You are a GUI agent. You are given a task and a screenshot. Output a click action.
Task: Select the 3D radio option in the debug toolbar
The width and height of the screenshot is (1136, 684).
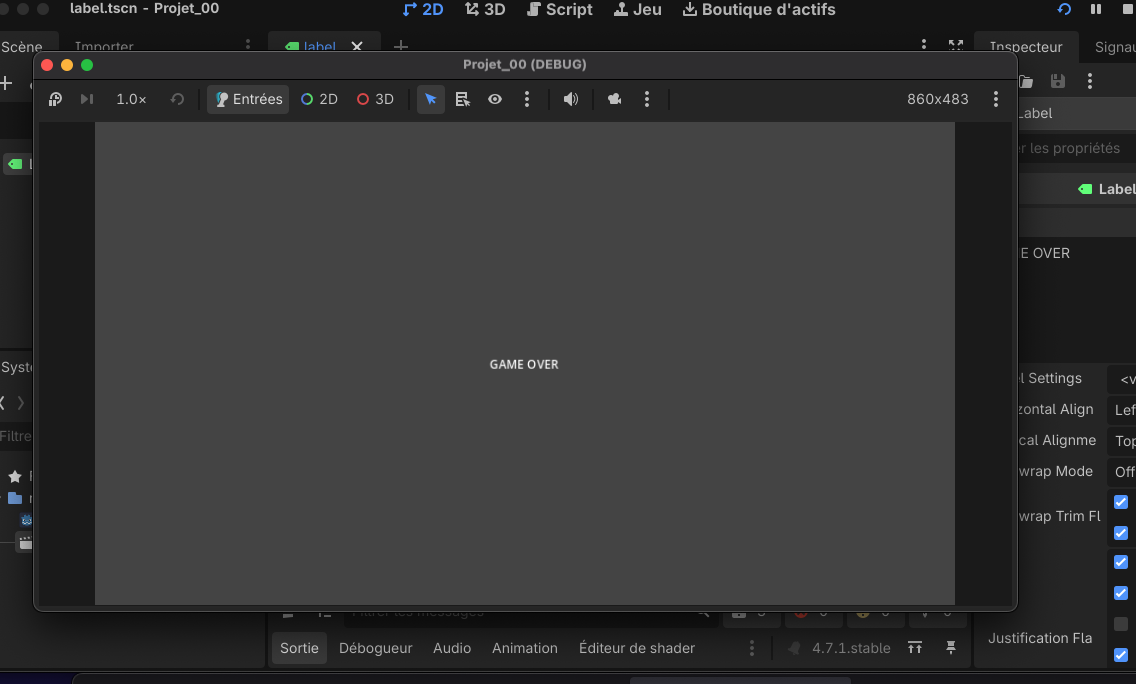(x=375, y=99)
